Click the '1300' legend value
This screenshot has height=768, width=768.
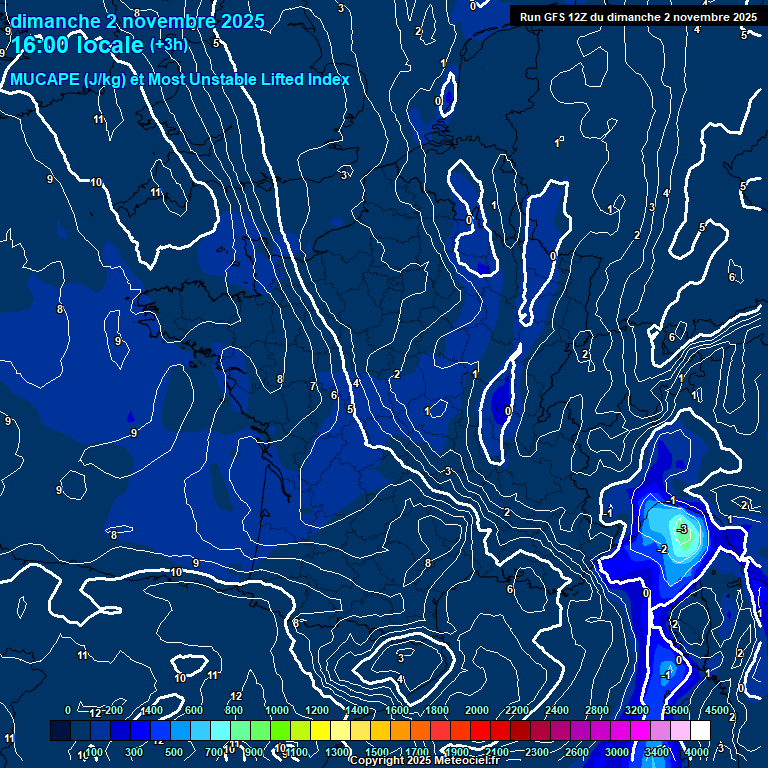tap(337, 752)
